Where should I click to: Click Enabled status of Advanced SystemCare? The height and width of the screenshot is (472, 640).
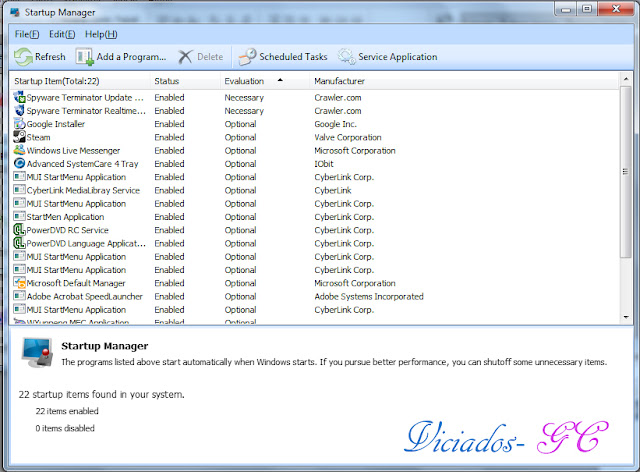[x=169, y=164]
